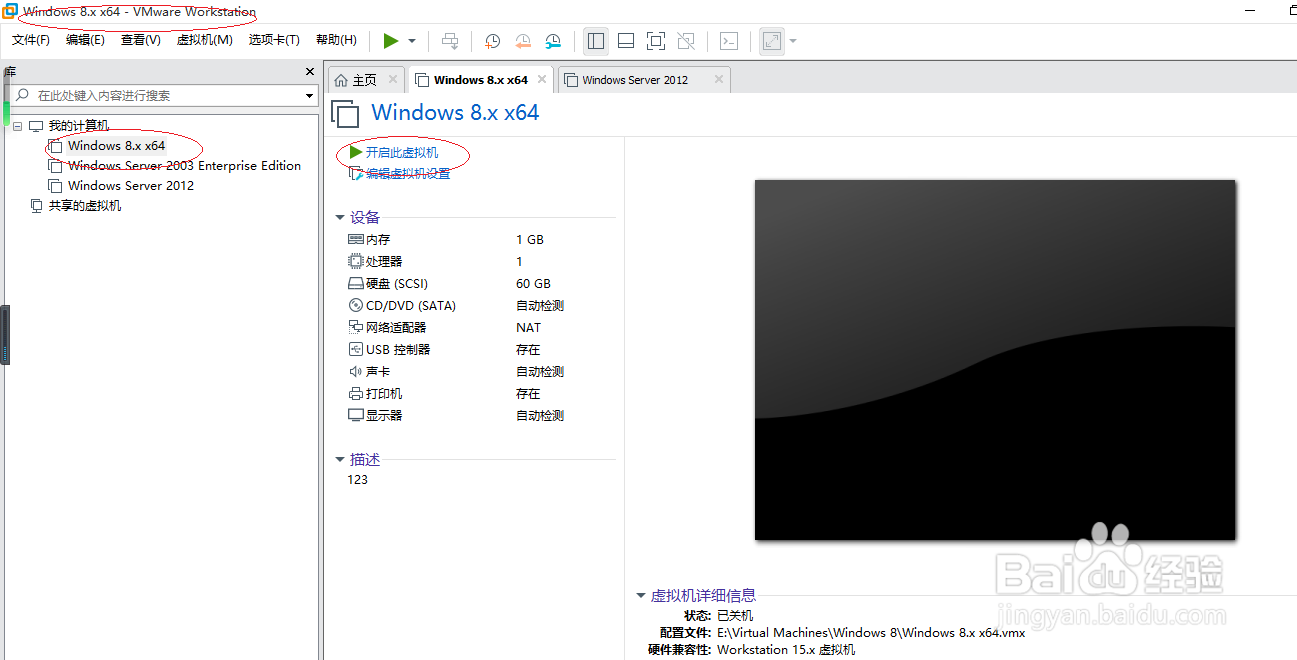Click the 已关机 status text

(735, 616)
